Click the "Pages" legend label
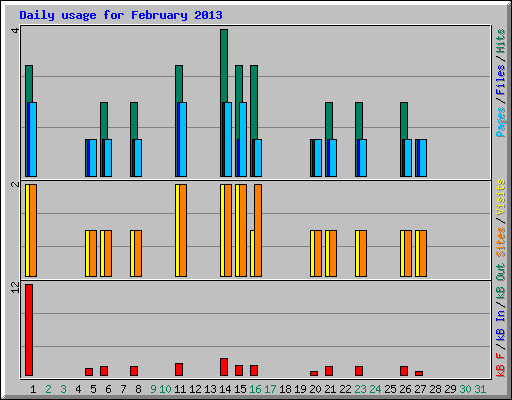 500,122
